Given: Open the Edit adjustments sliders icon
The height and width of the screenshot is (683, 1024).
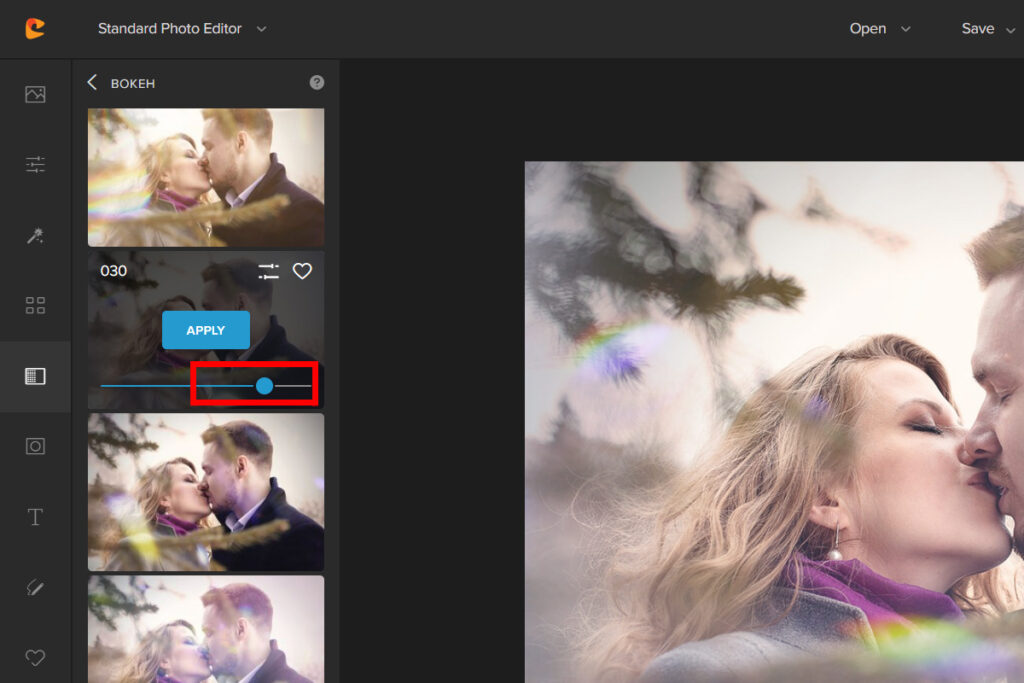Looking at the screenshot, I should tap(35, 165).
